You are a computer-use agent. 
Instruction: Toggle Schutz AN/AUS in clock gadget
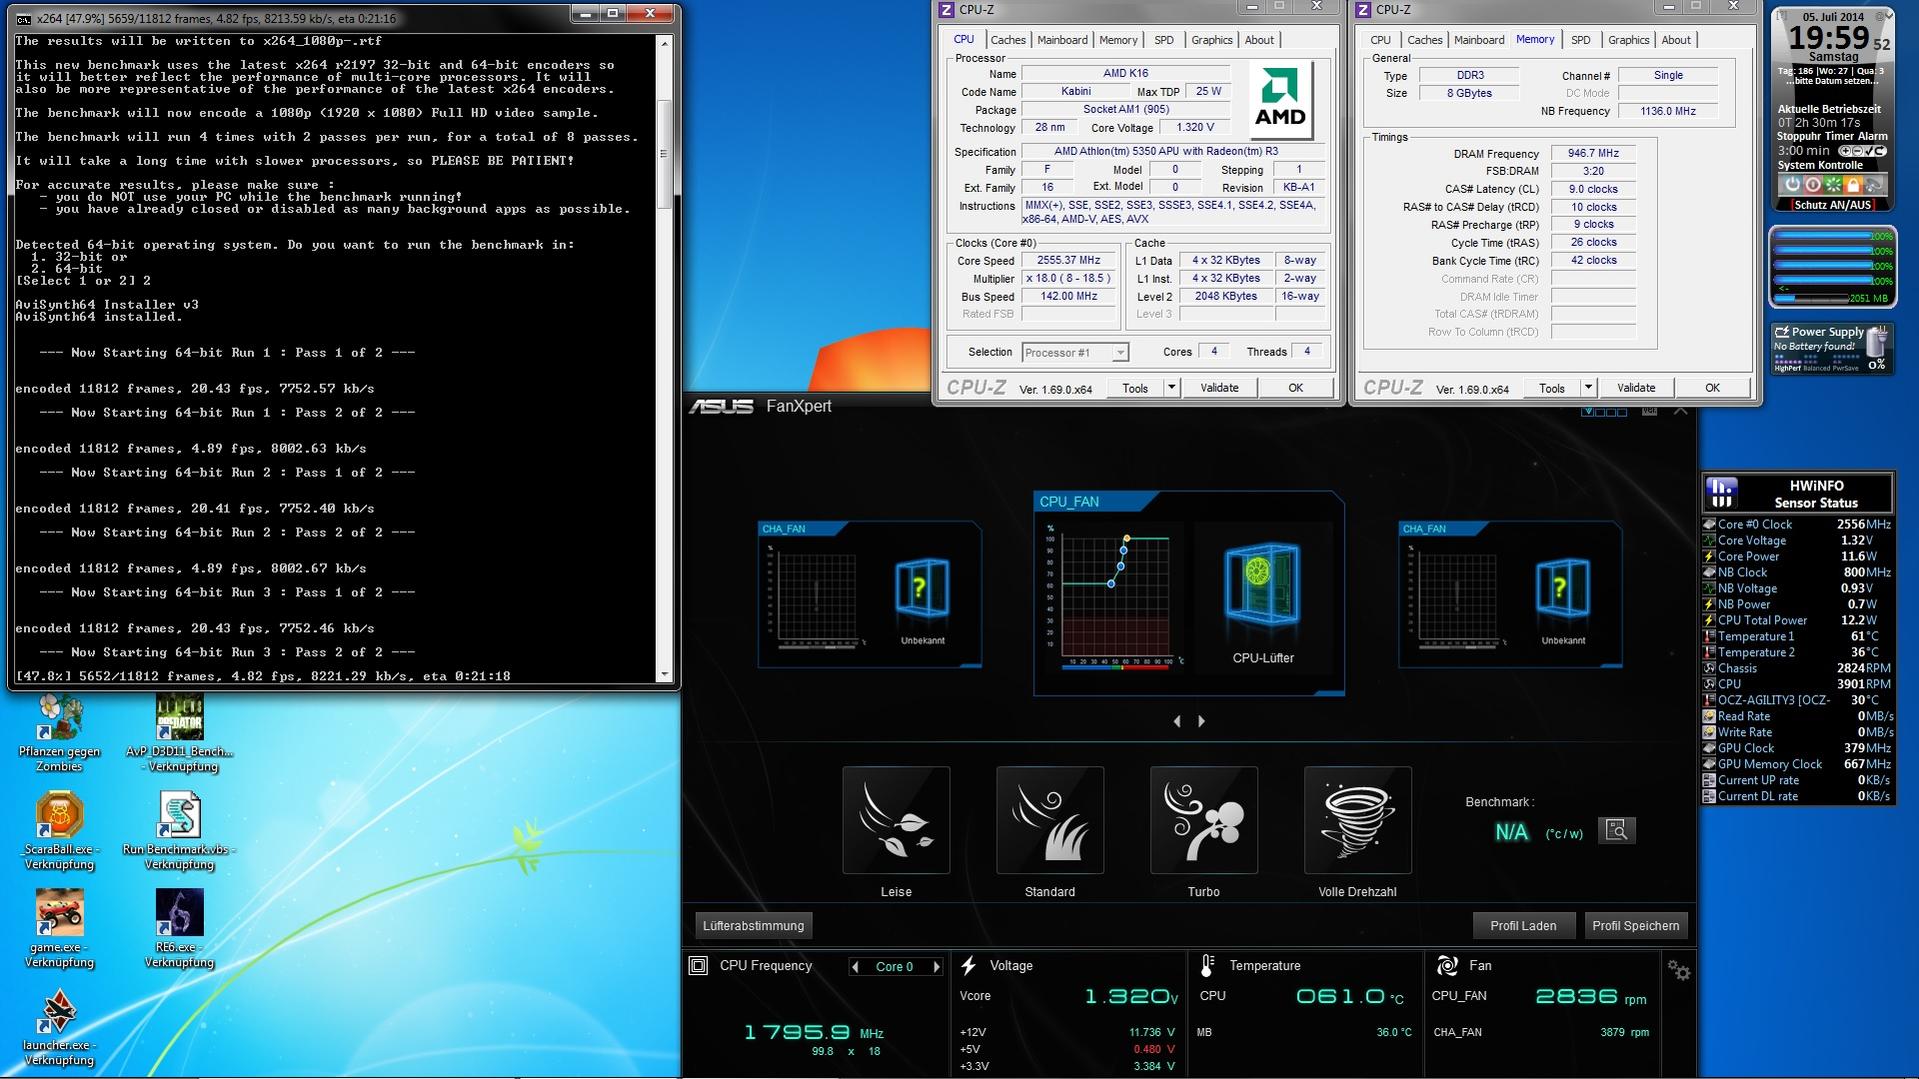[1832, 205]
